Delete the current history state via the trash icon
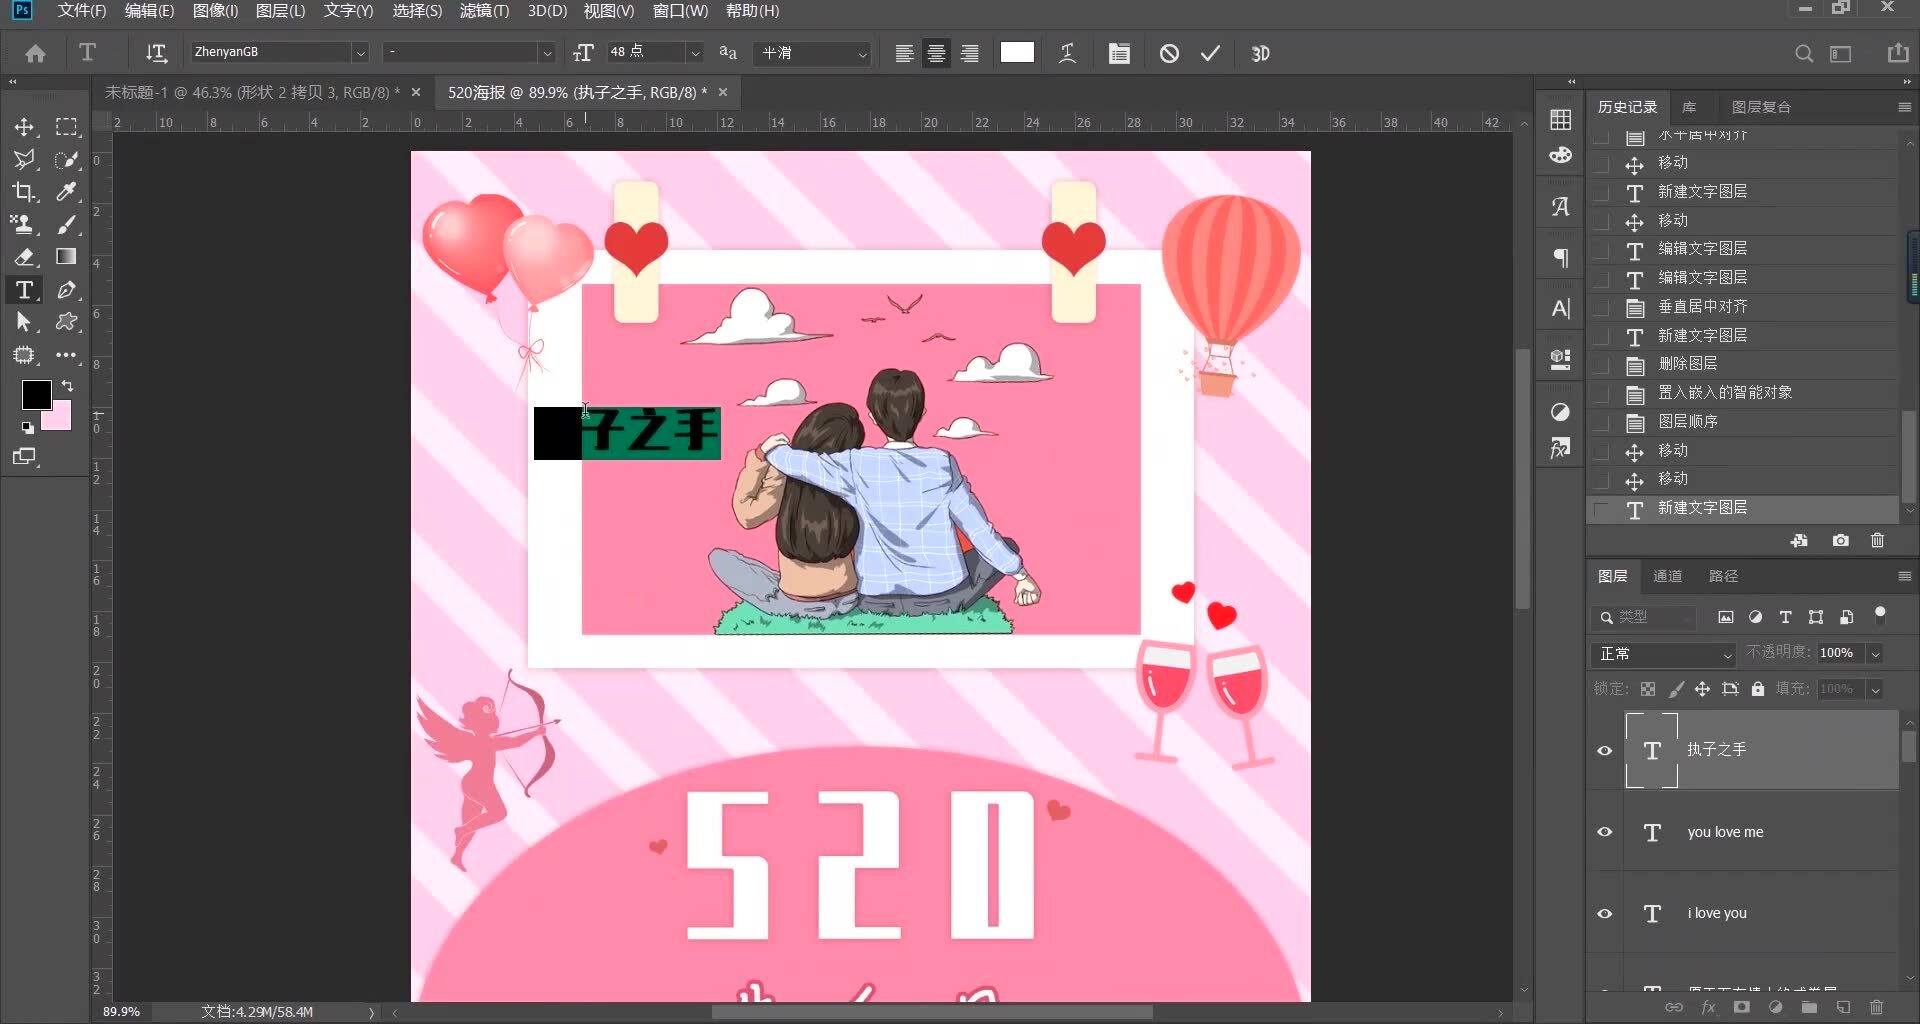 point(1877,541)
